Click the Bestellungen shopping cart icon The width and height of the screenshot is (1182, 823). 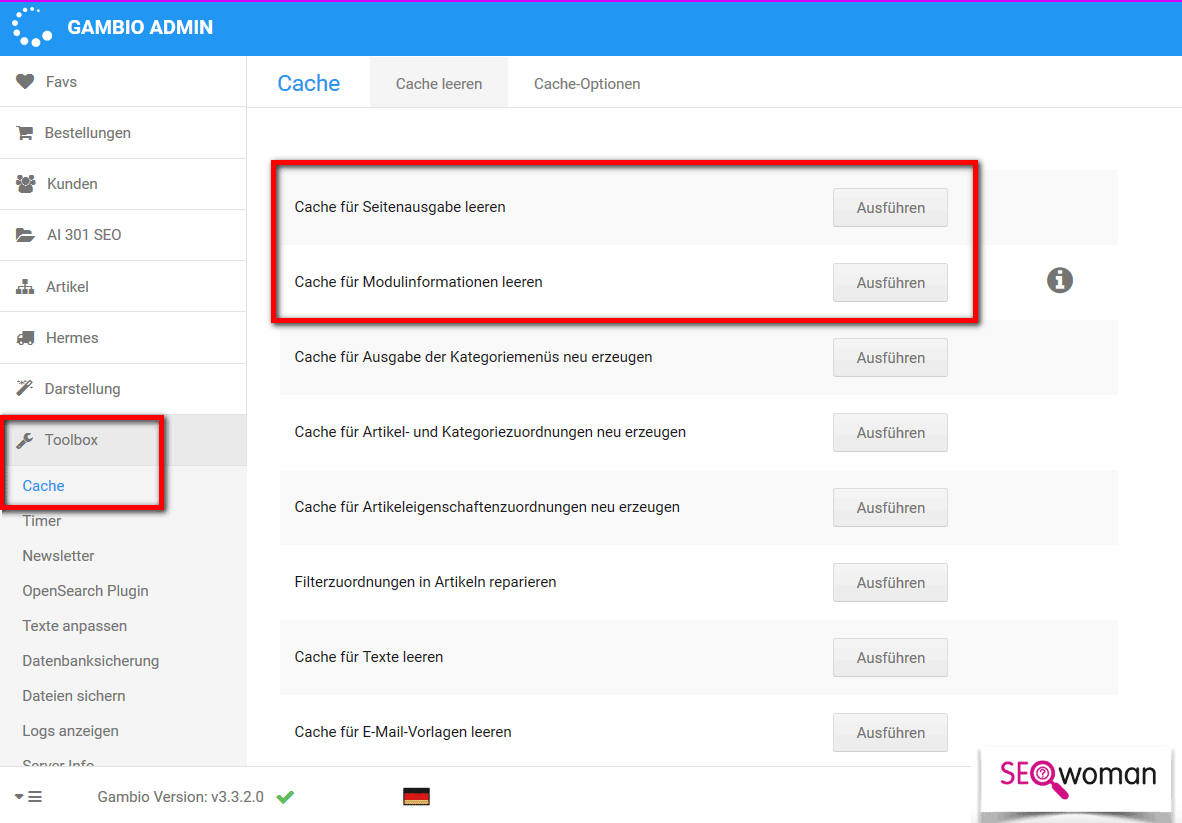(x=25, y=133)
